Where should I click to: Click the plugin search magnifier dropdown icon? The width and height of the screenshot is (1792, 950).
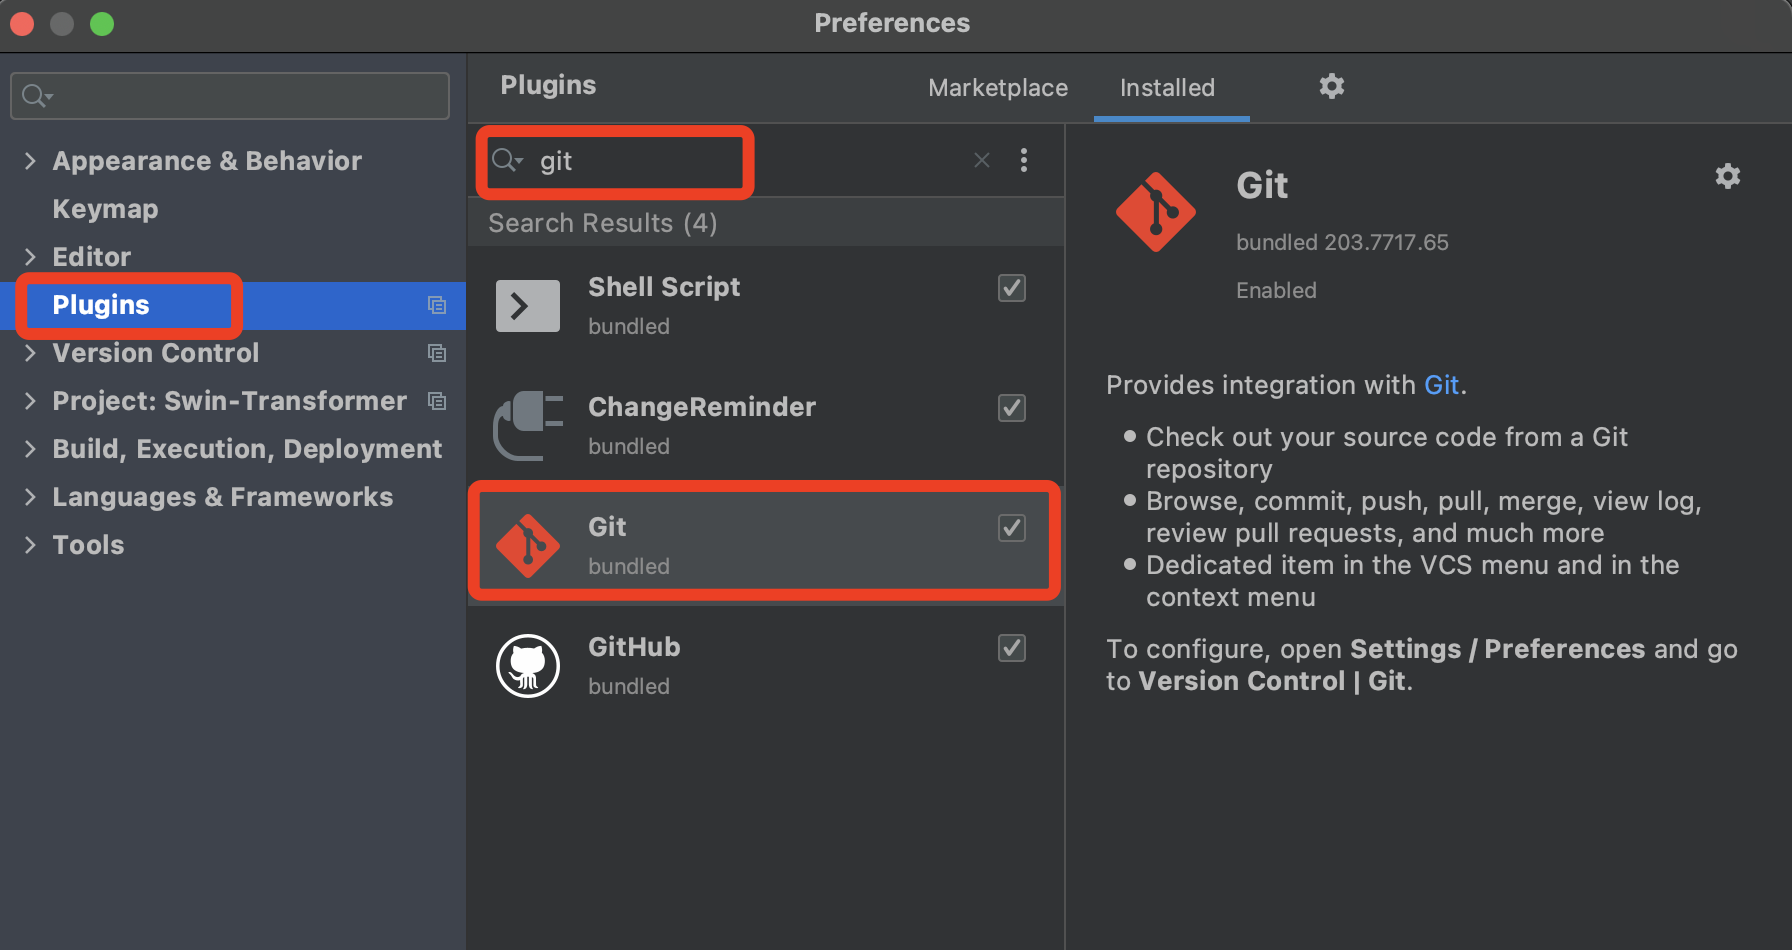pos(508,160)
